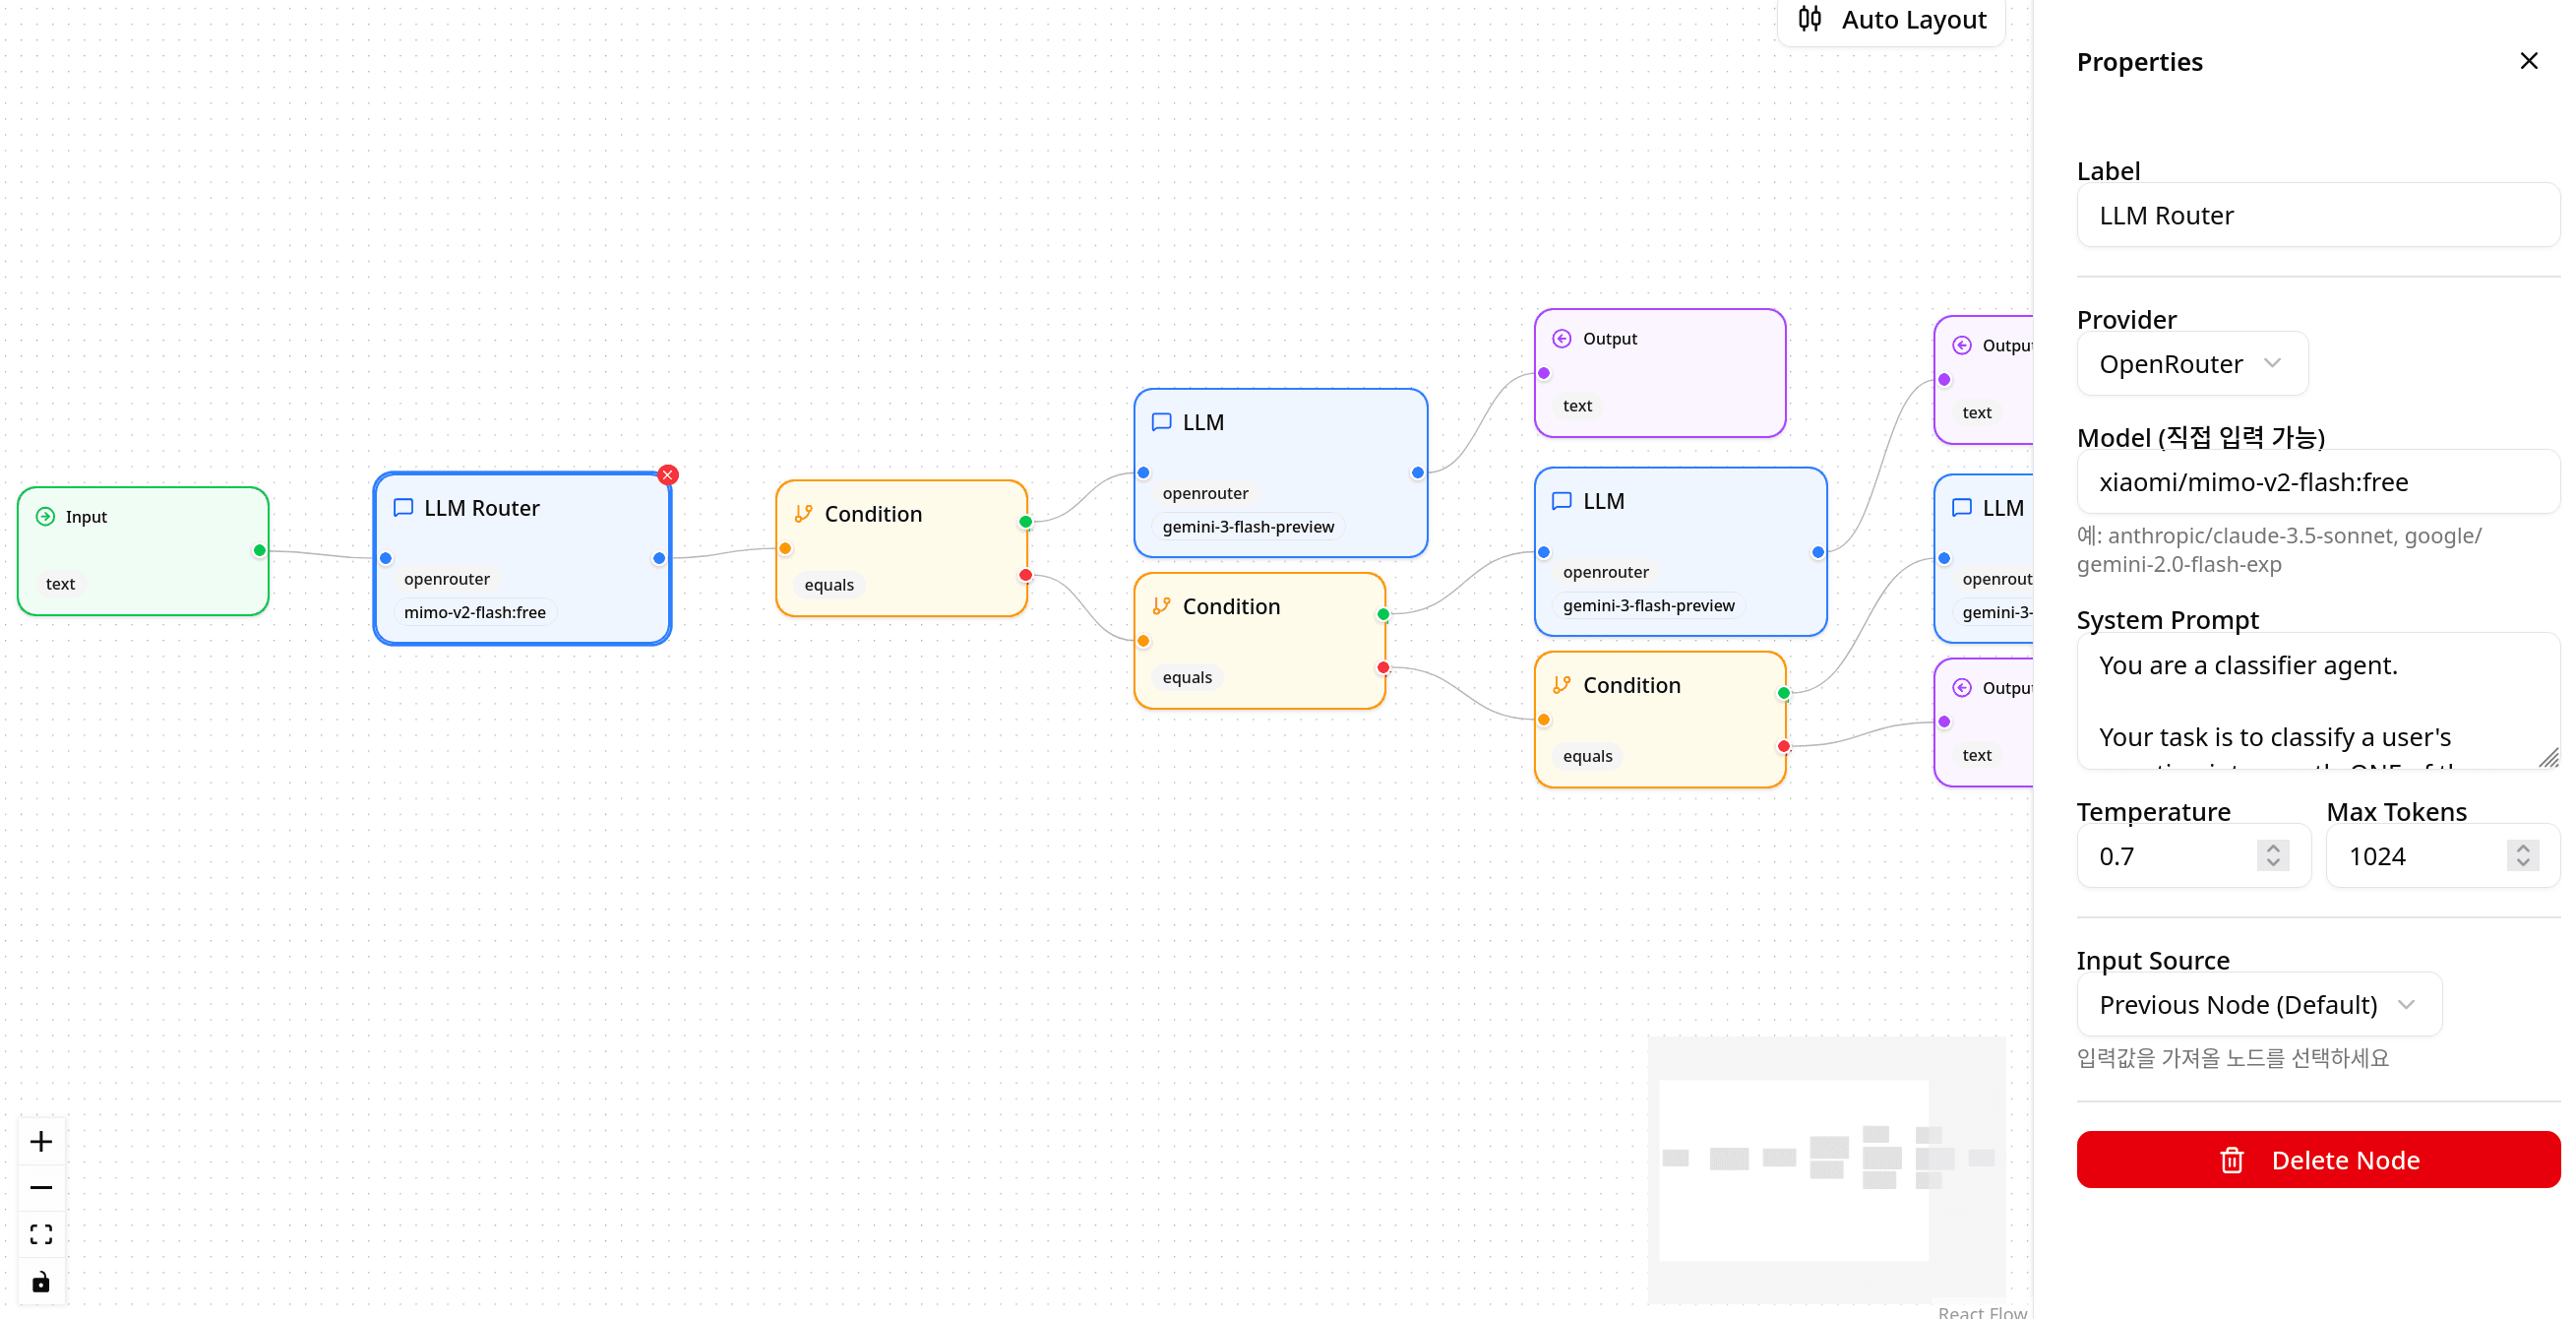Click the Label text field
The height and width of the screenshot is (1319, 2576).
2316,215
